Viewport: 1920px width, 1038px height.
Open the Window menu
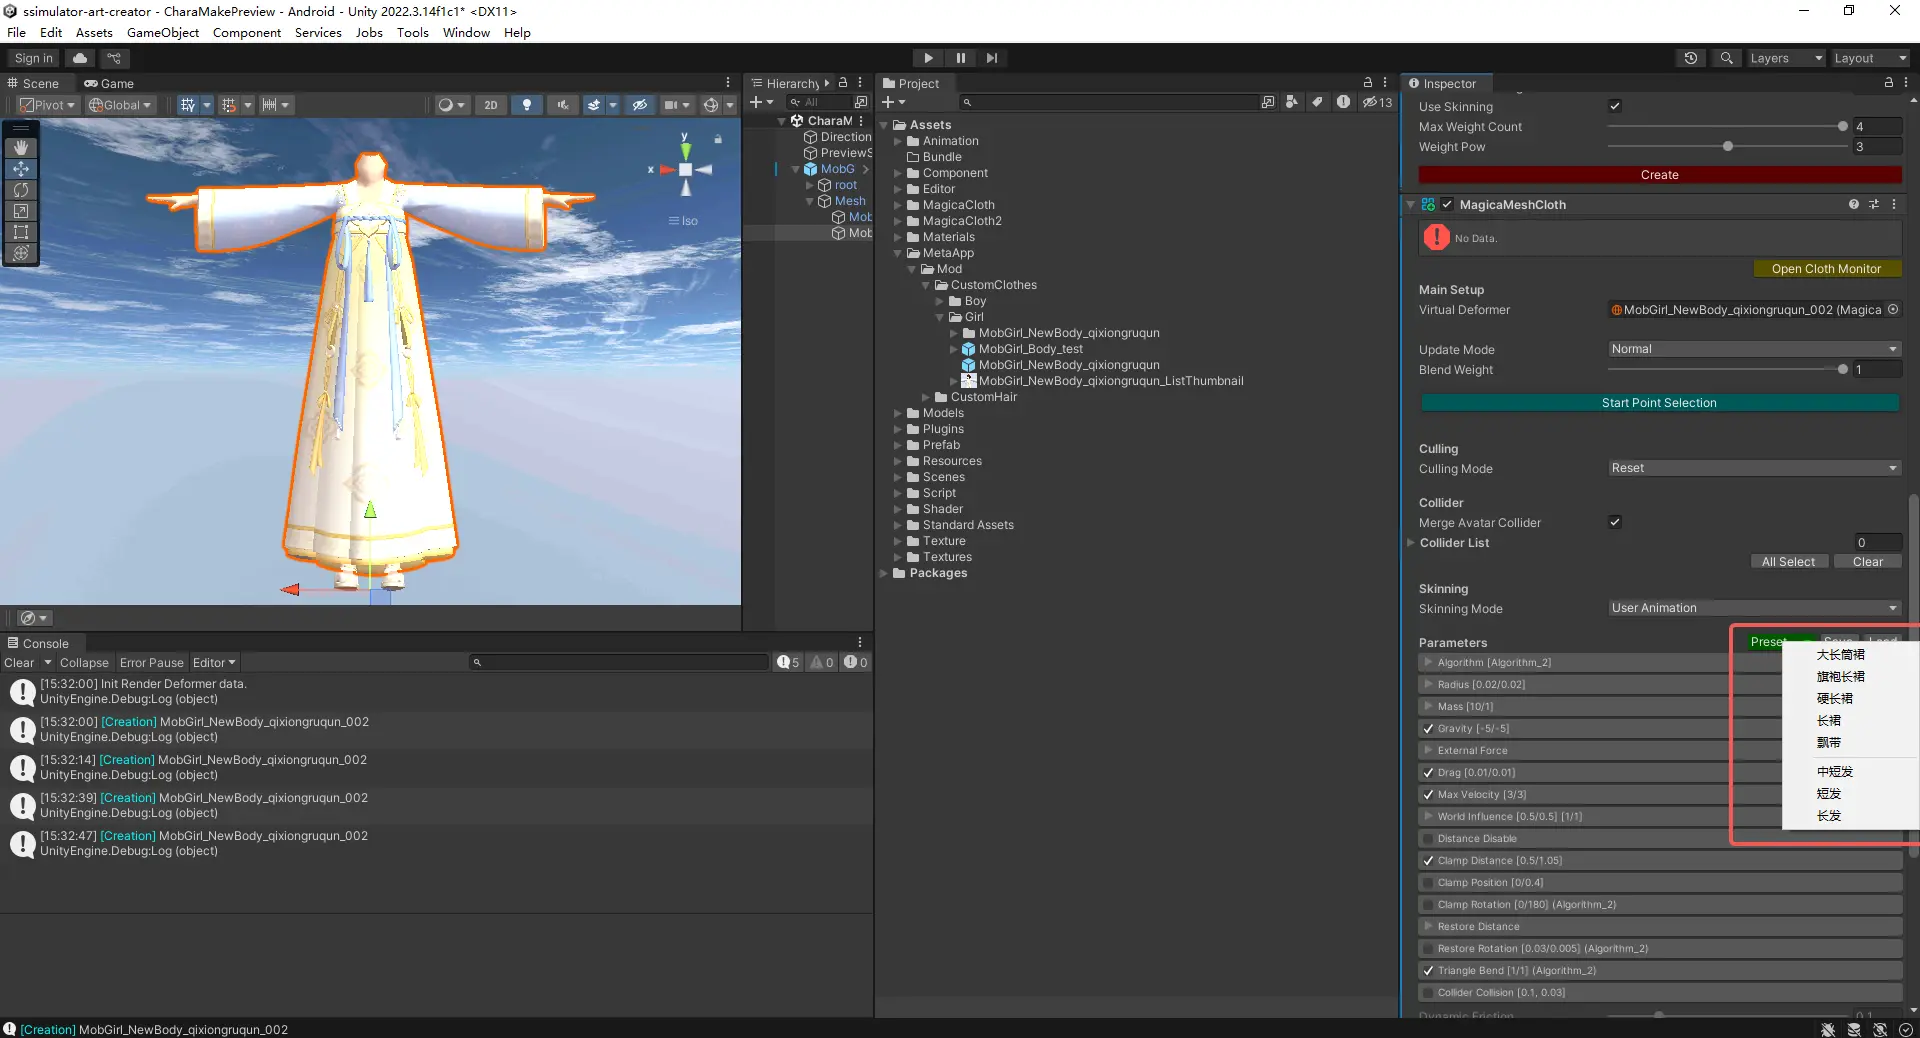(466, 32)
